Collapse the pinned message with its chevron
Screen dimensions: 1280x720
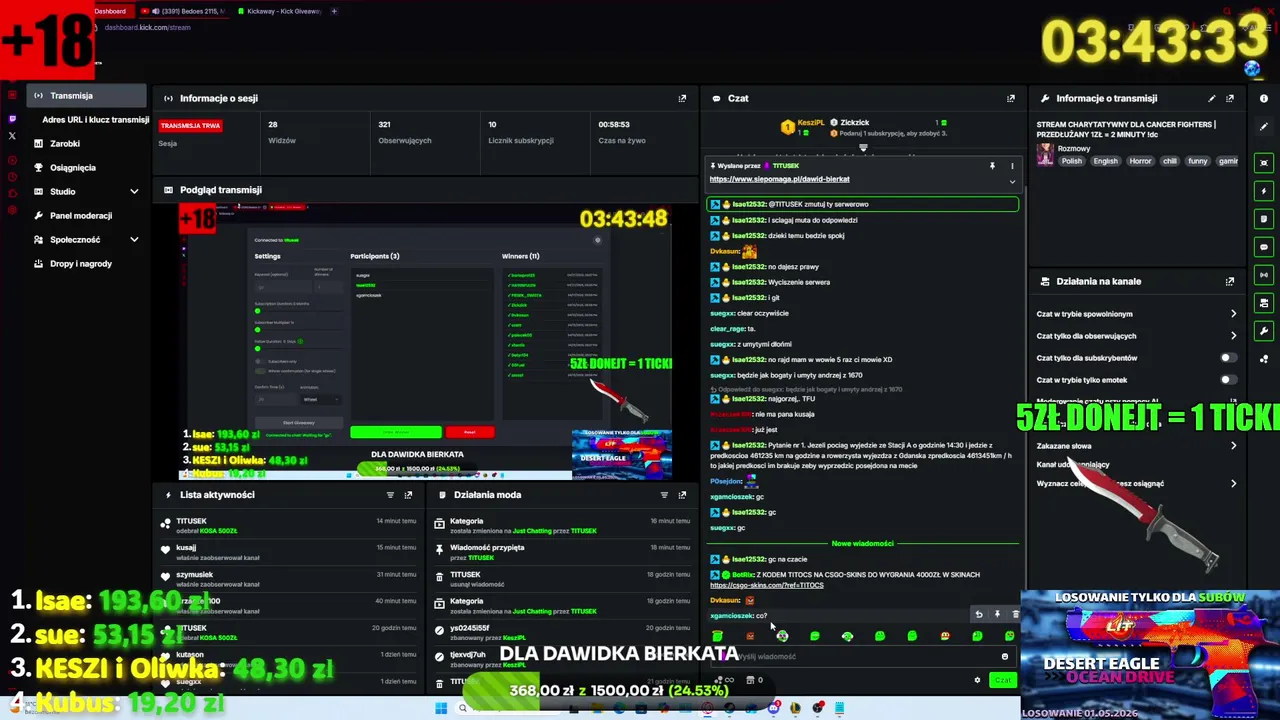1012,181
